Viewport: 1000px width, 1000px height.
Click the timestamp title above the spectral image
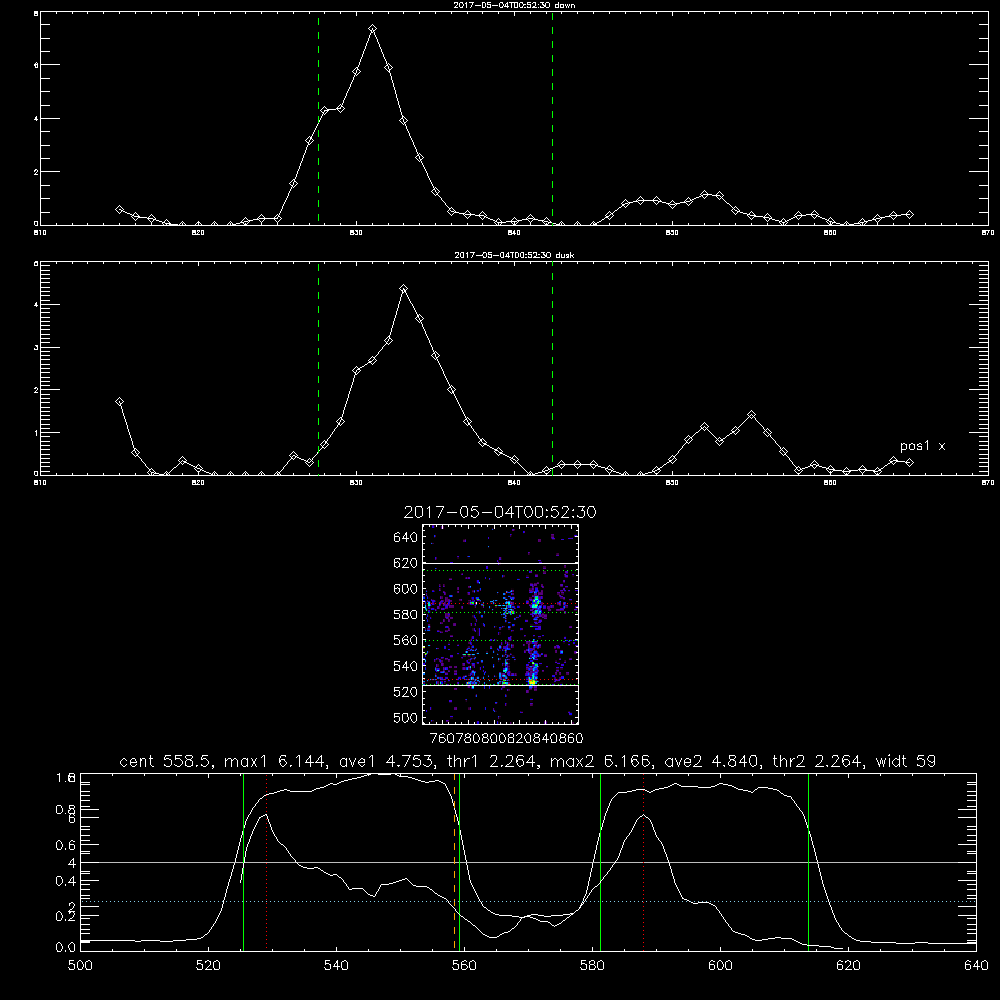click(x=500, y=512)
